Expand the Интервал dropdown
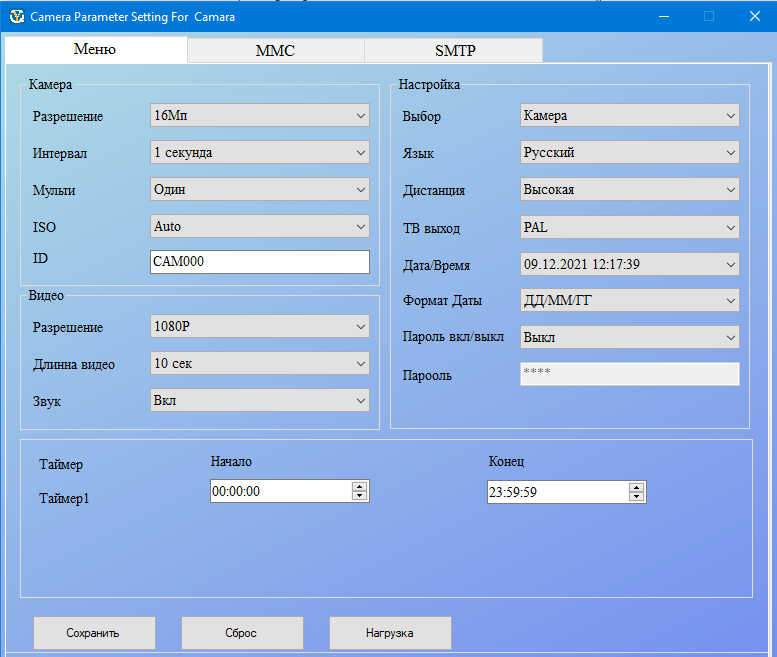Image resolution: width=777 pixels, height=657 pixels. [259, 153]
